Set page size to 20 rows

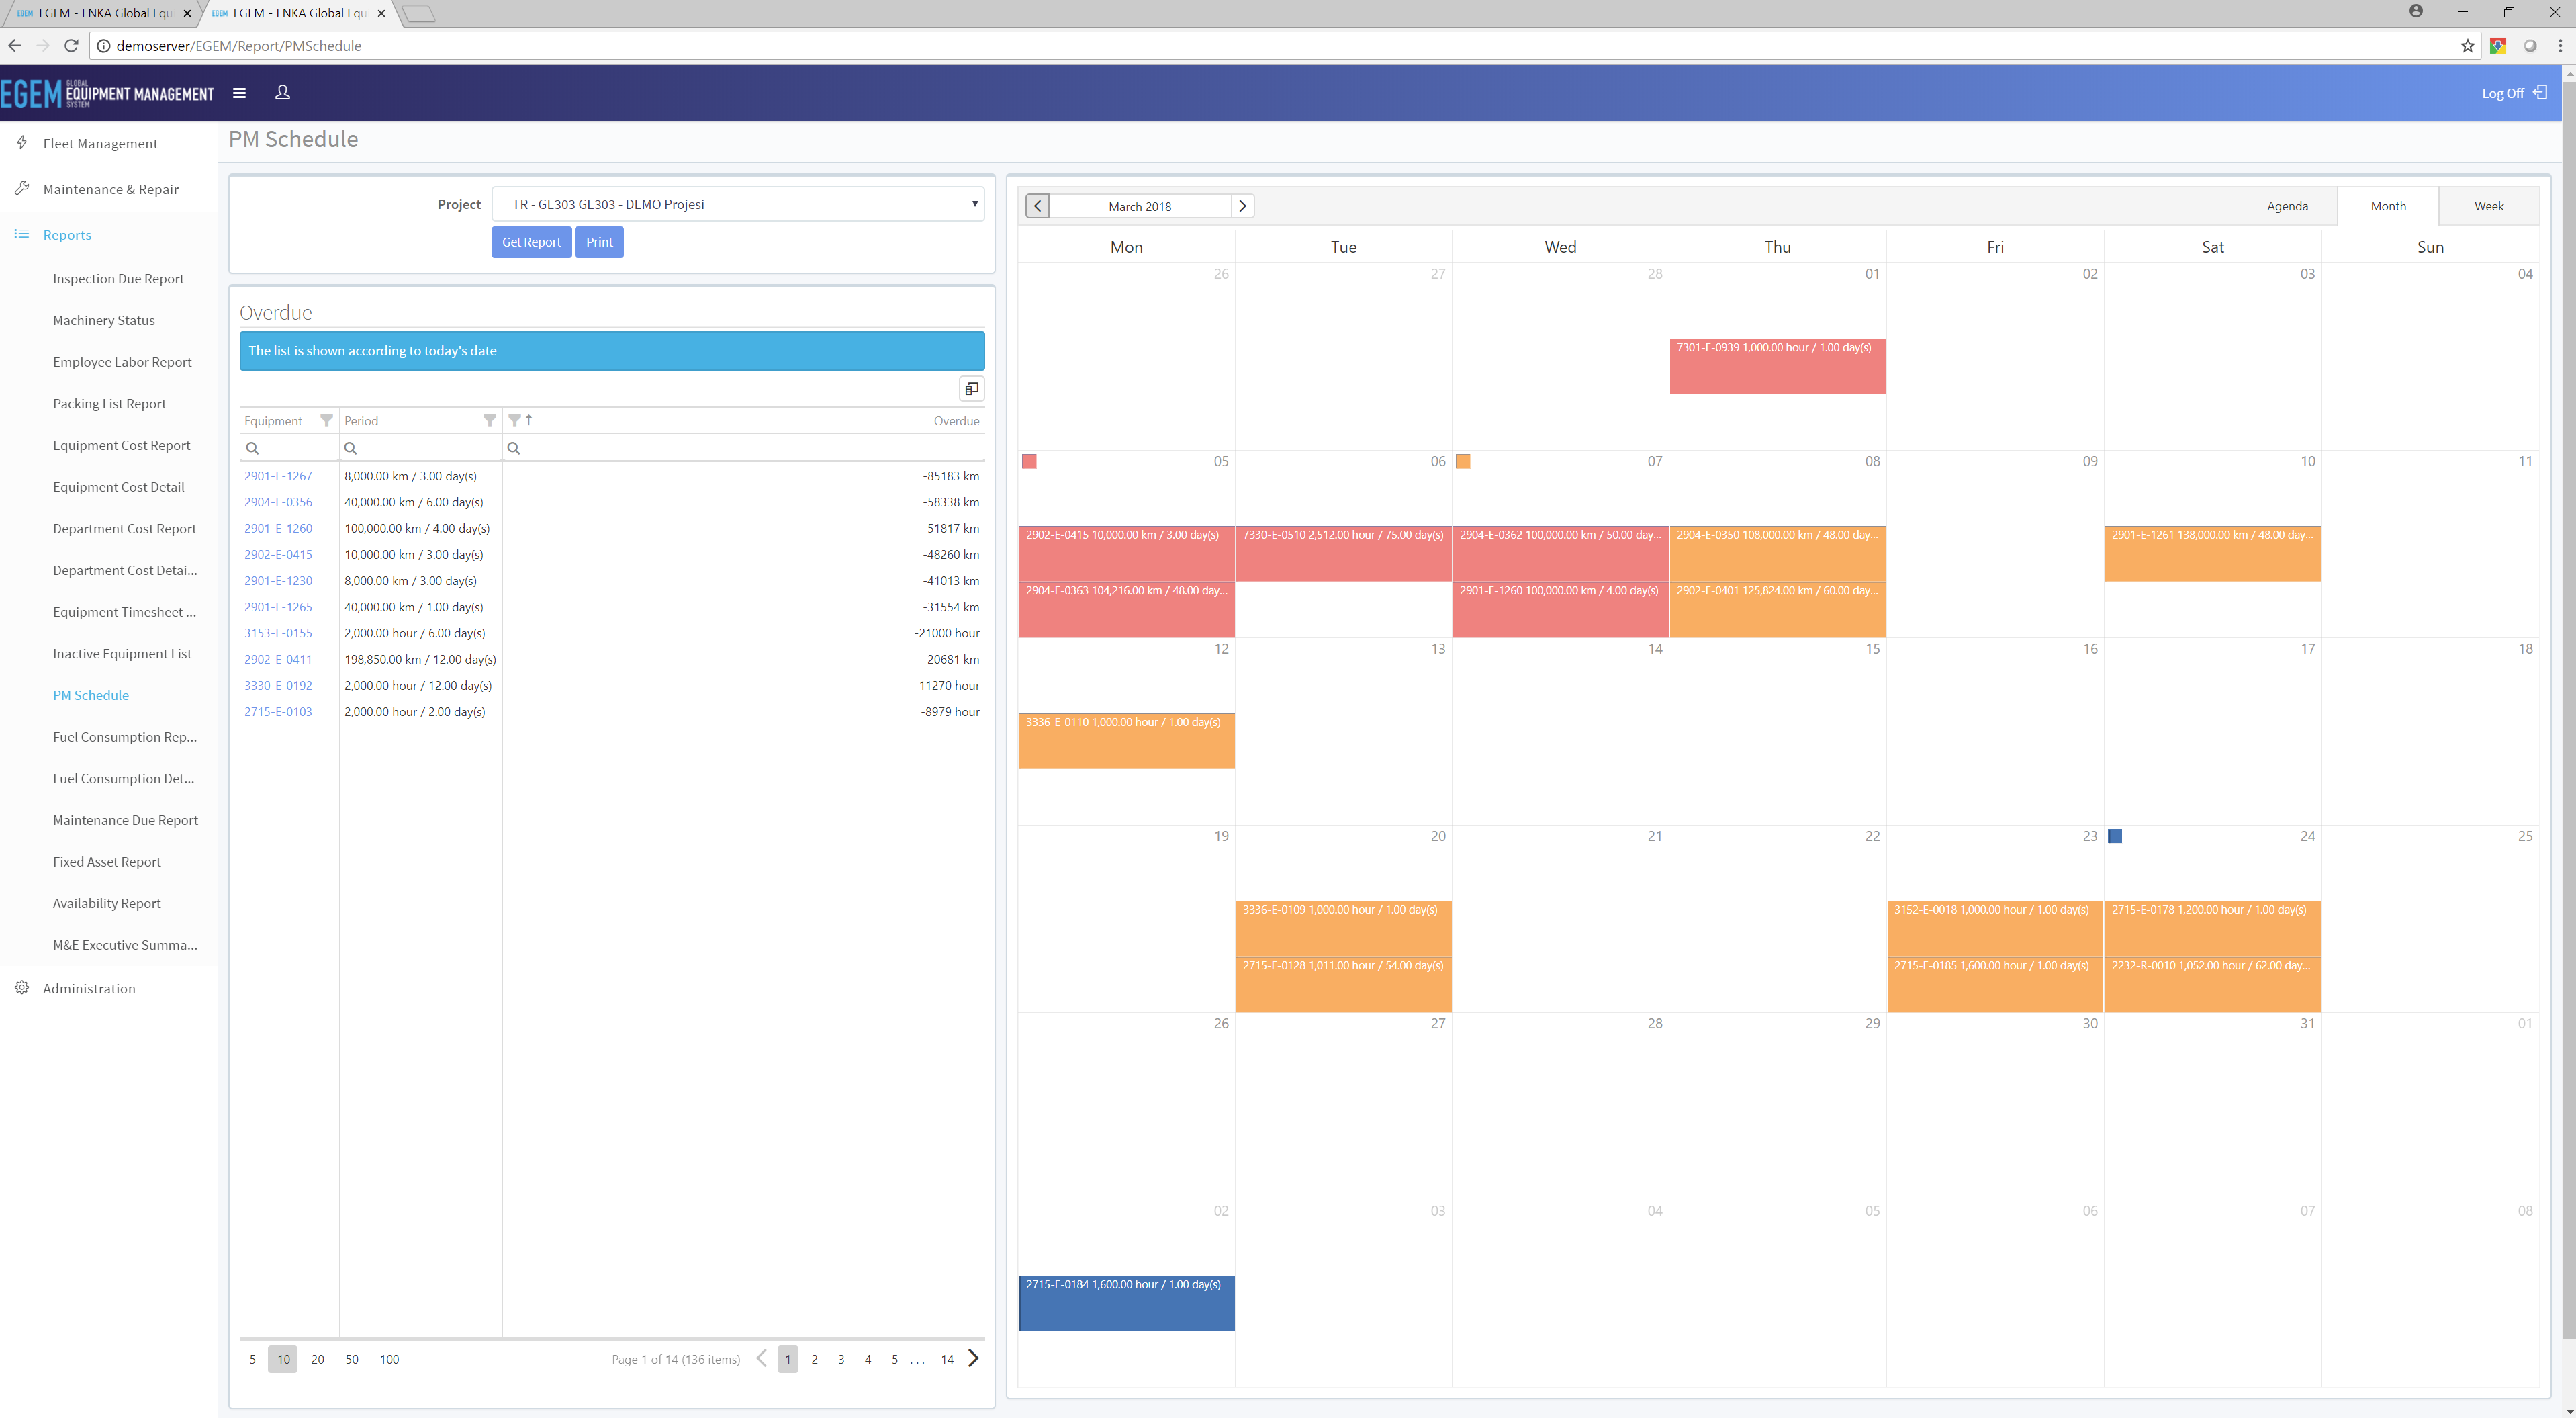[318, 1359]
